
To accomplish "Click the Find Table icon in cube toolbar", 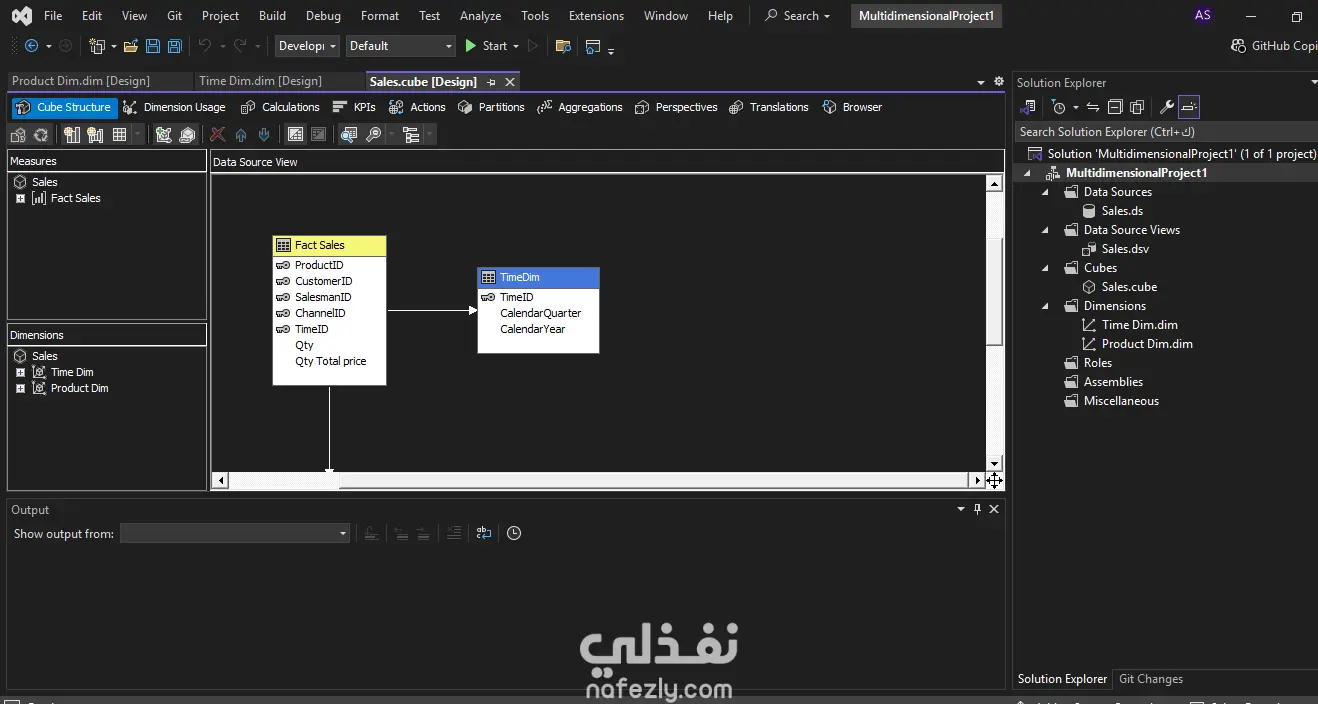I will pos(349,134).
